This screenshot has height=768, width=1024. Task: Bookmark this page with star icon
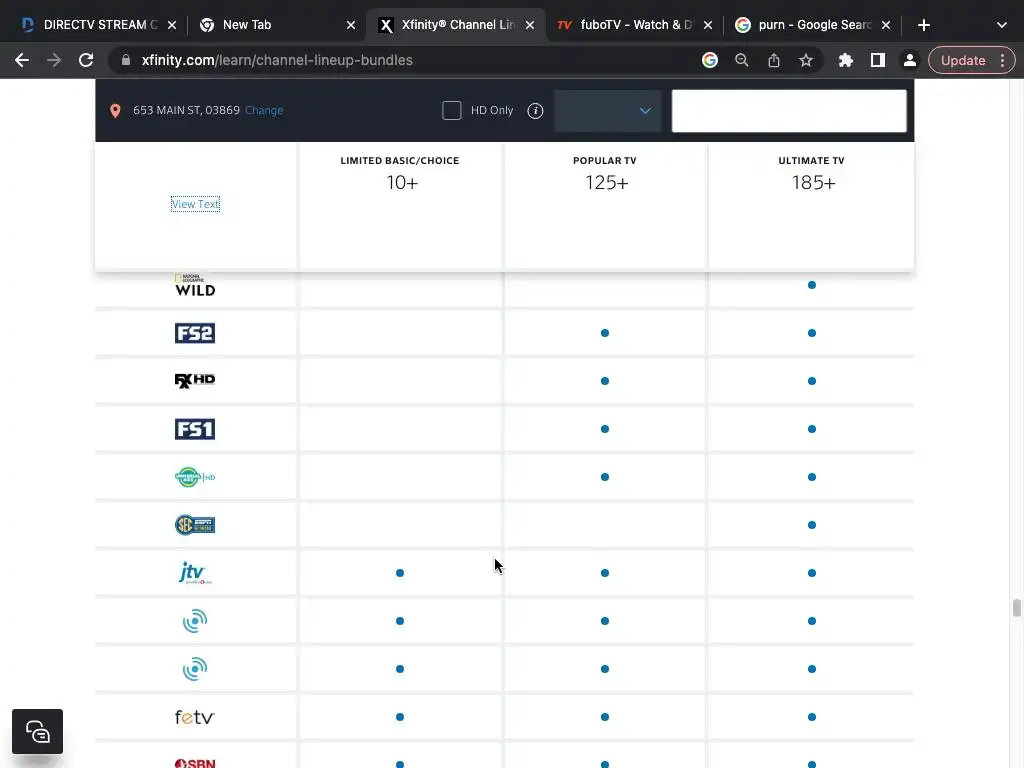(x=806, y=60)
